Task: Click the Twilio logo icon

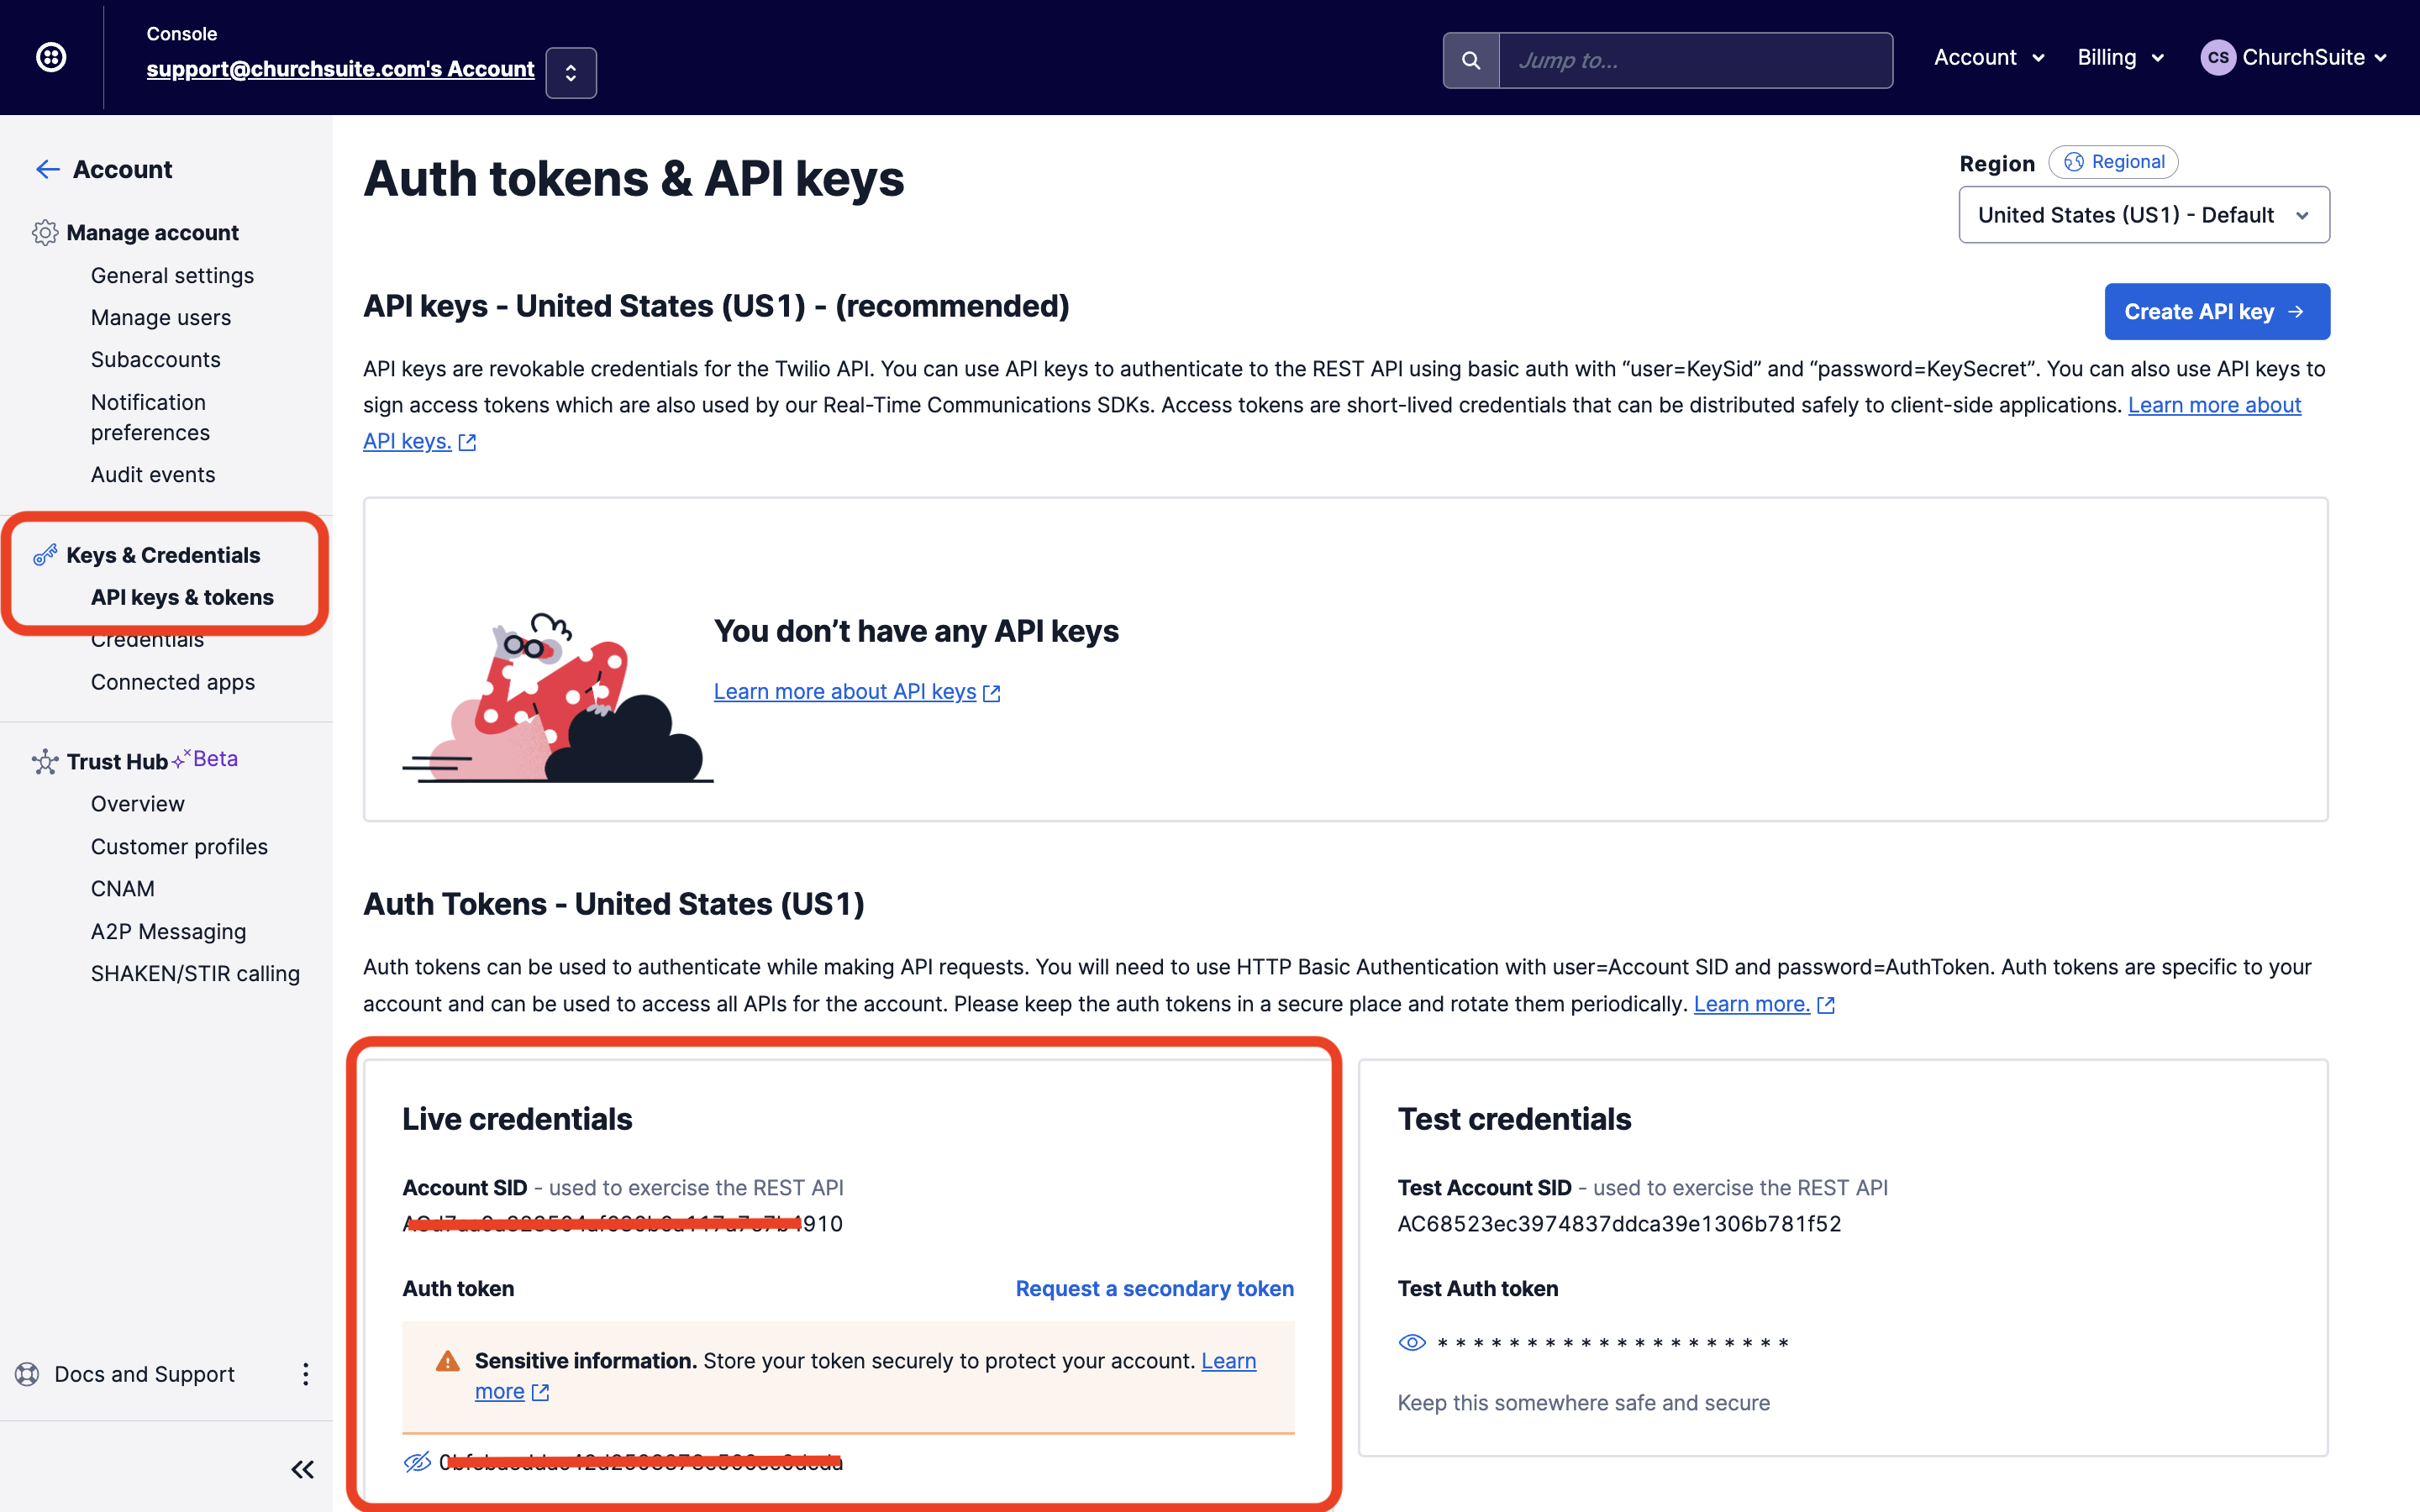Action: point(51,57)
